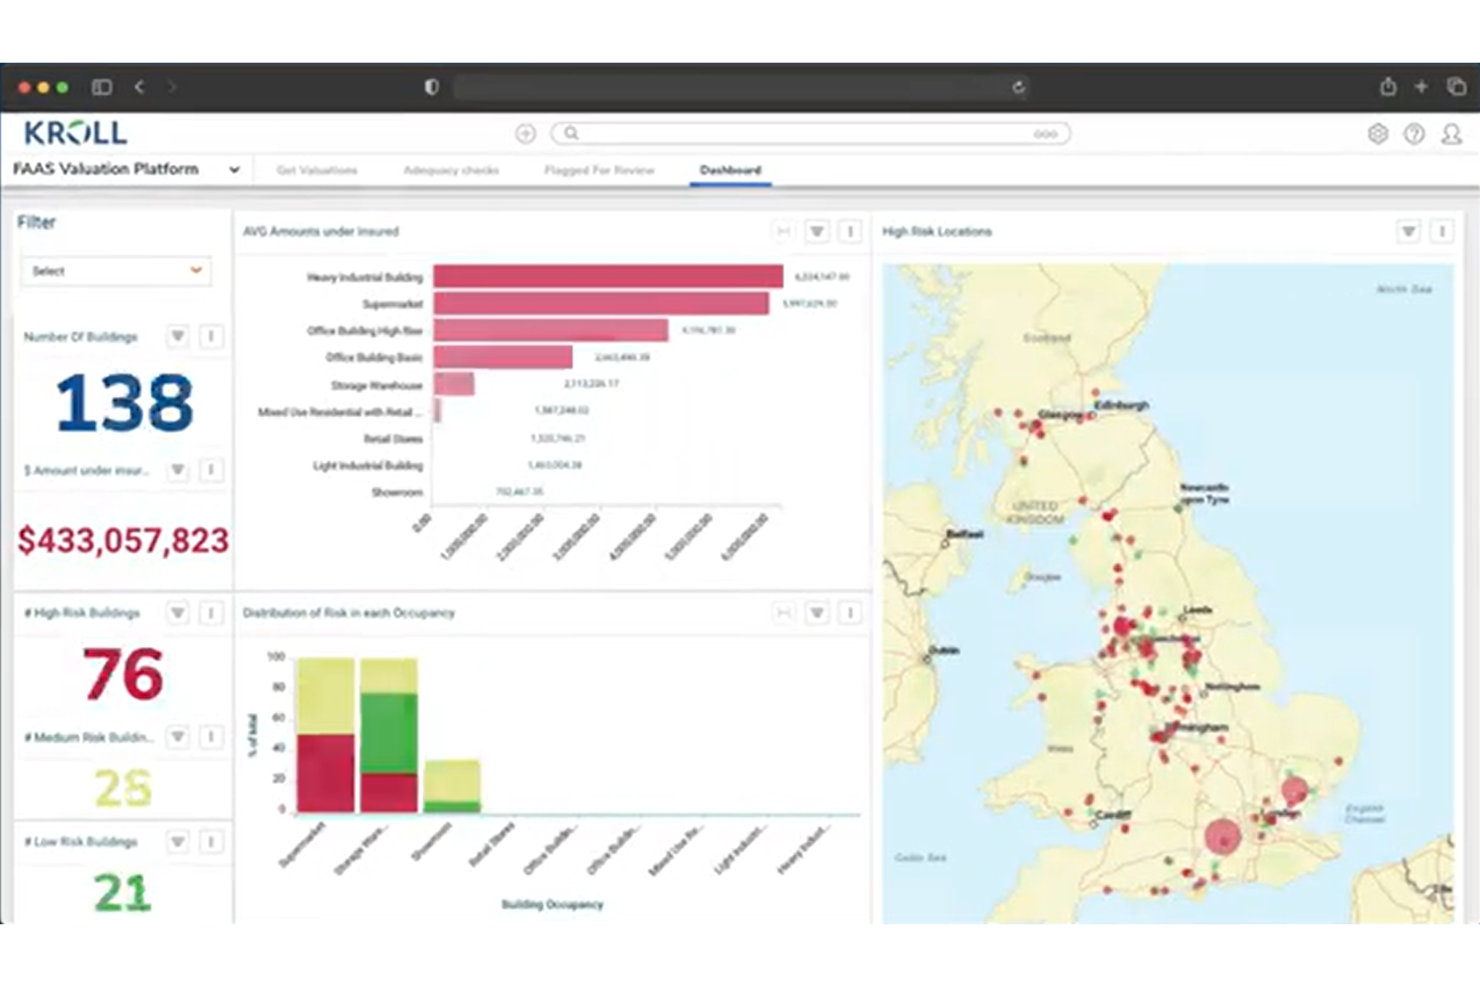1480x987 pixels.
Task: Click the shield icon in the browser toolbar
Action: tap(430, 87)
